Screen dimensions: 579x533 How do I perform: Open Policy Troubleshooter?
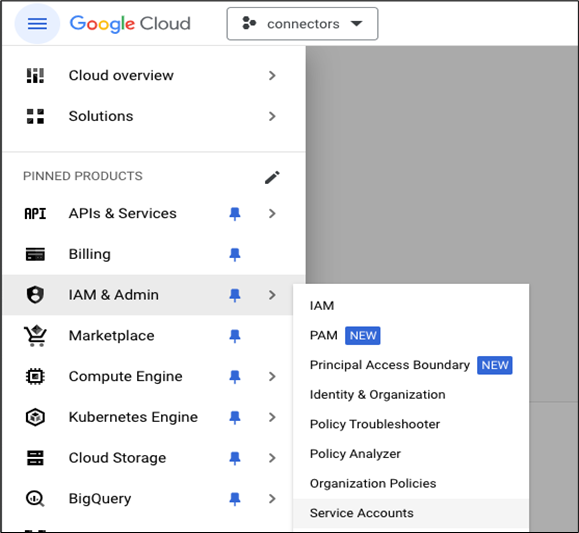pyautogui.click(x=375, y=424)
